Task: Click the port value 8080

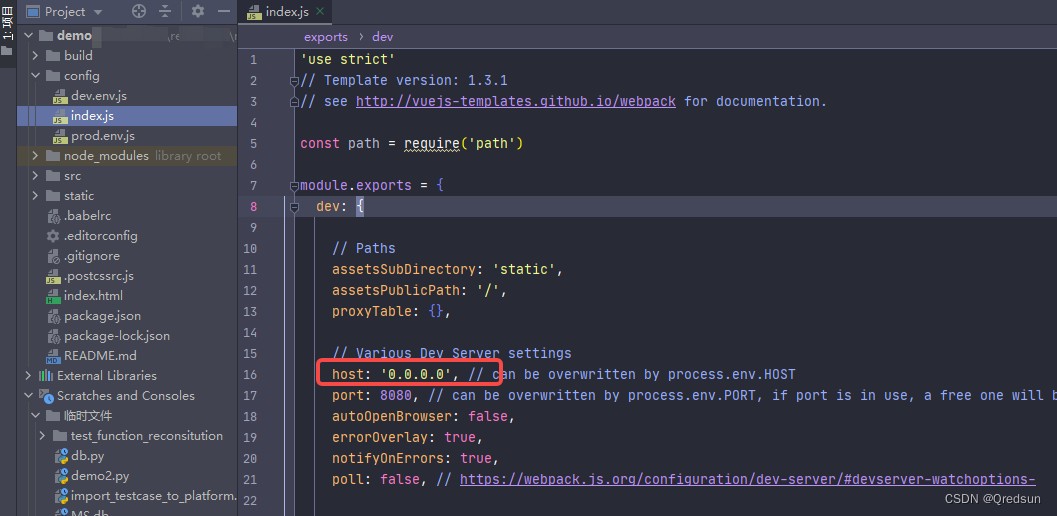Action: (x=396, y=395)
